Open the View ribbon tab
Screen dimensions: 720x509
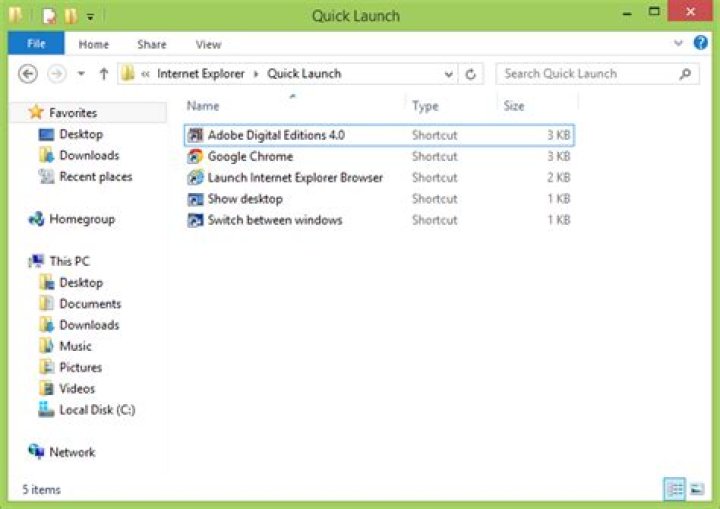pyautogui.click(x=208, y=44)
